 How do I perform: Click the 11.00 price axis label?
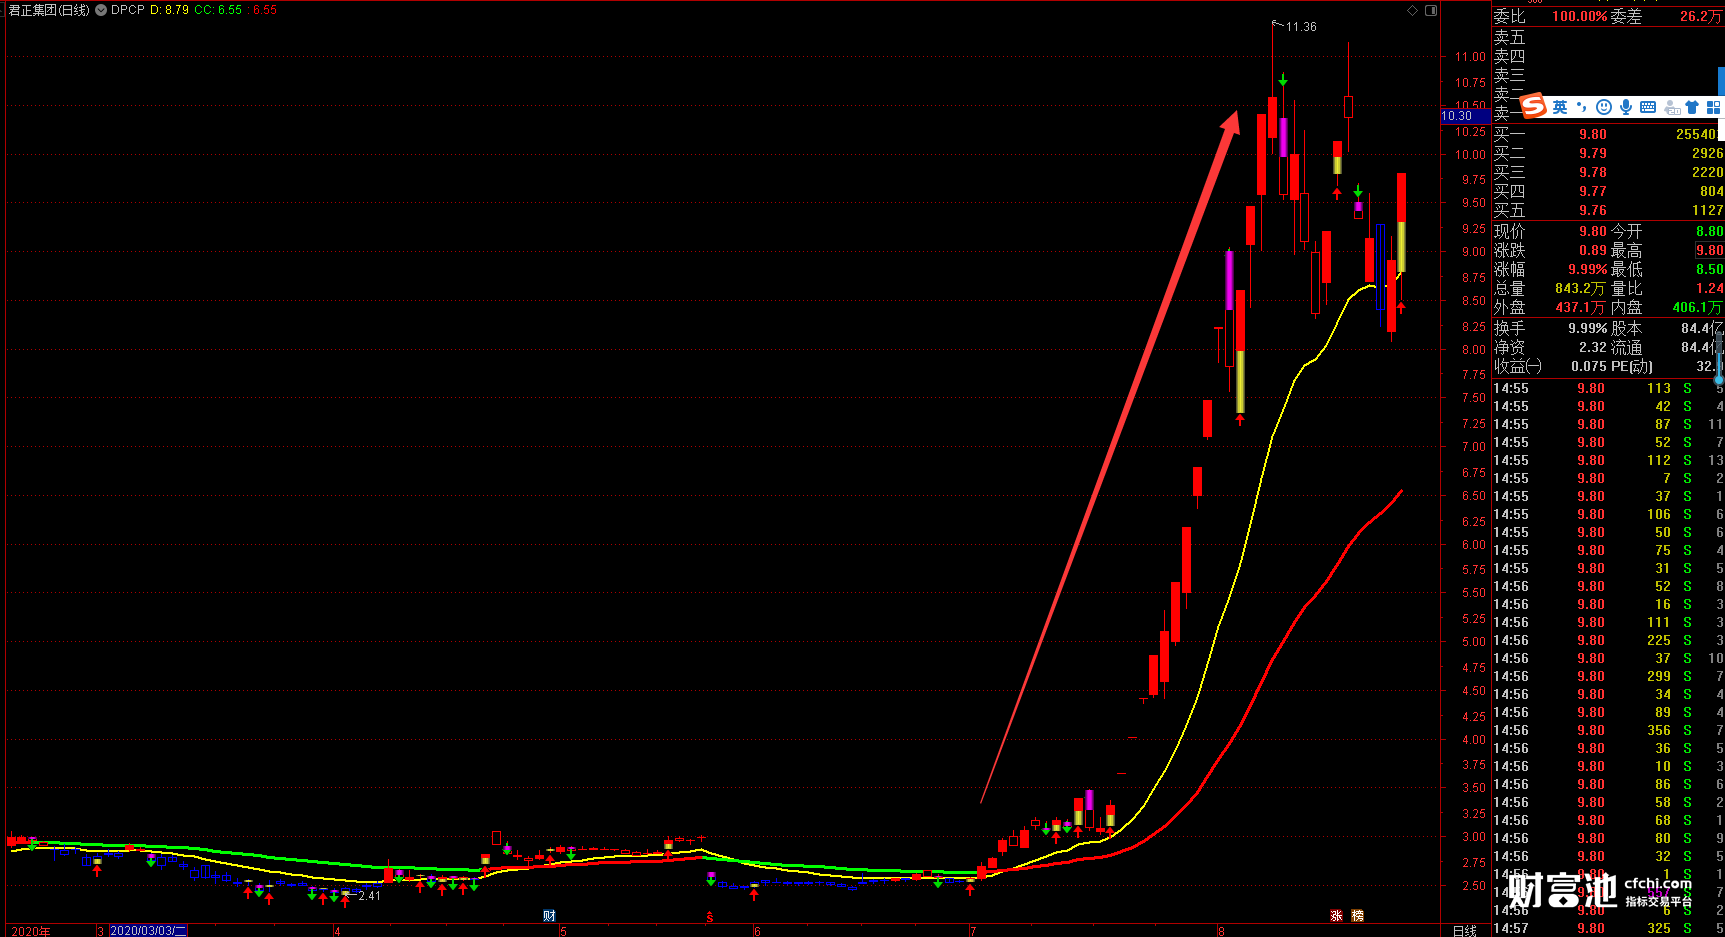(x=1470, y=58)
